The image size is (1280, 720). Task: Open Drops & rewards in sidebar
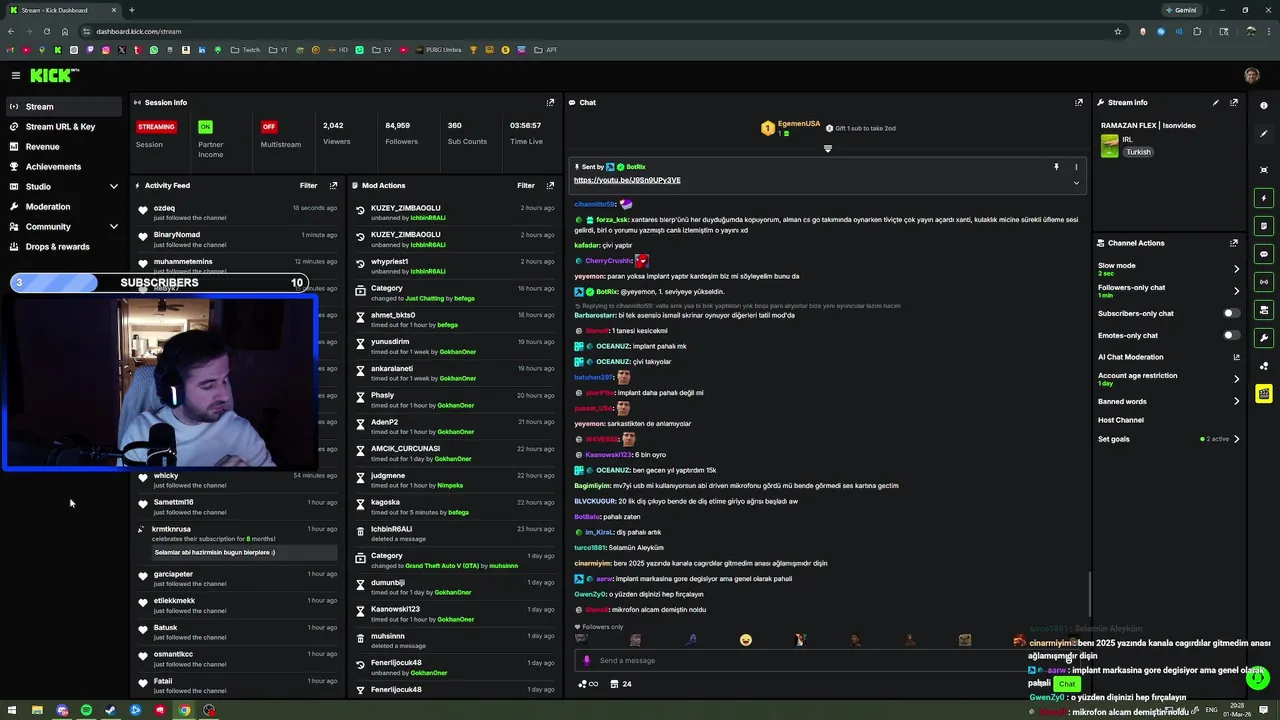[x=63, y=247]
